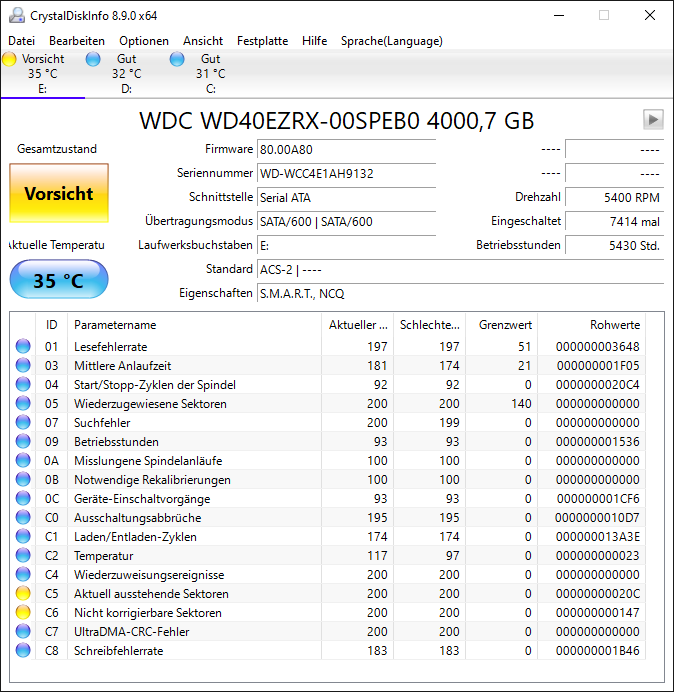Click yellow warning icon of Nicht korrigierbare Sektoren
The width and height of the screenshot is (674, 692).
click(x=23, y=612)
